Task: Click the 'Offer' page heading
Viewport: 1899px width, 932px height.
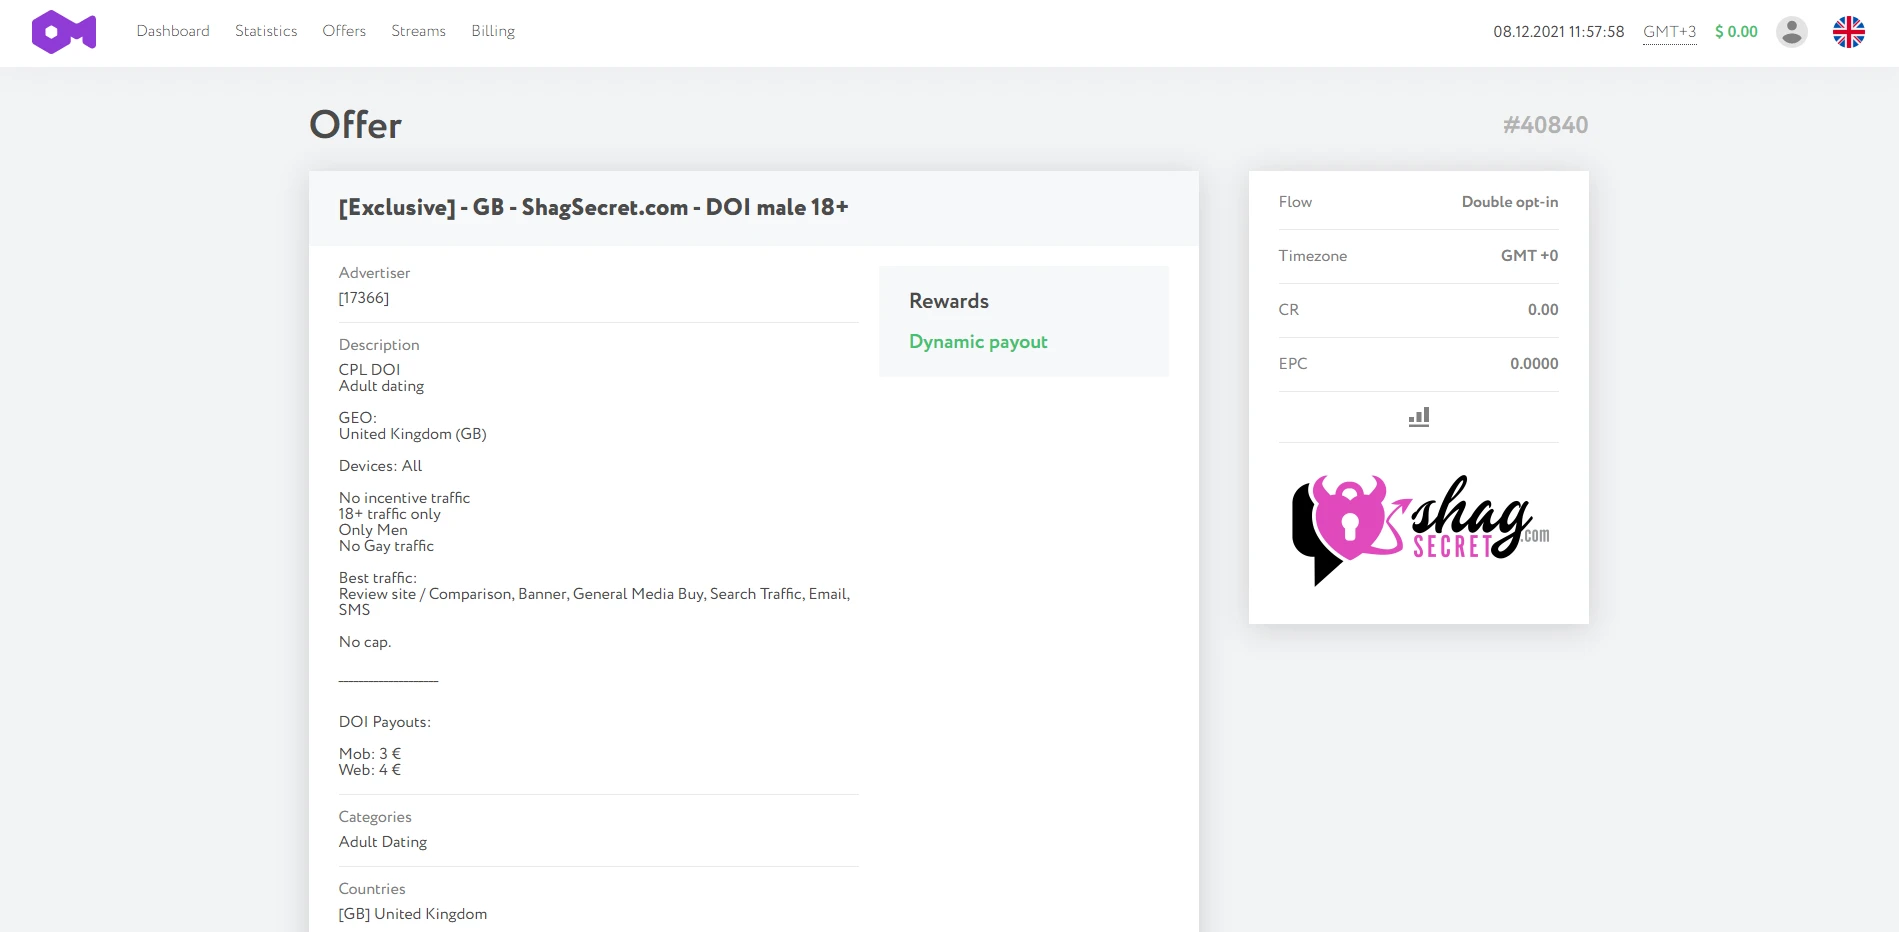Action: (x=355, y=125)
